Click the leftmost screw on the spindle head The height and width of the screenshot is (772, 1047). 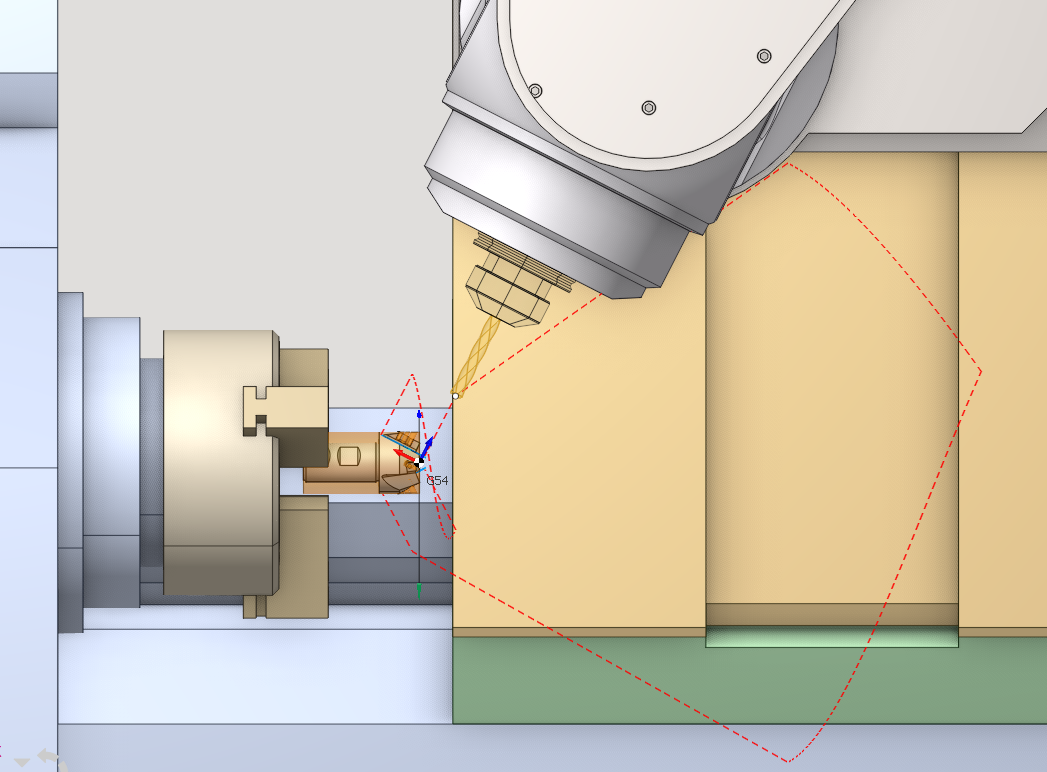[535, 91]
